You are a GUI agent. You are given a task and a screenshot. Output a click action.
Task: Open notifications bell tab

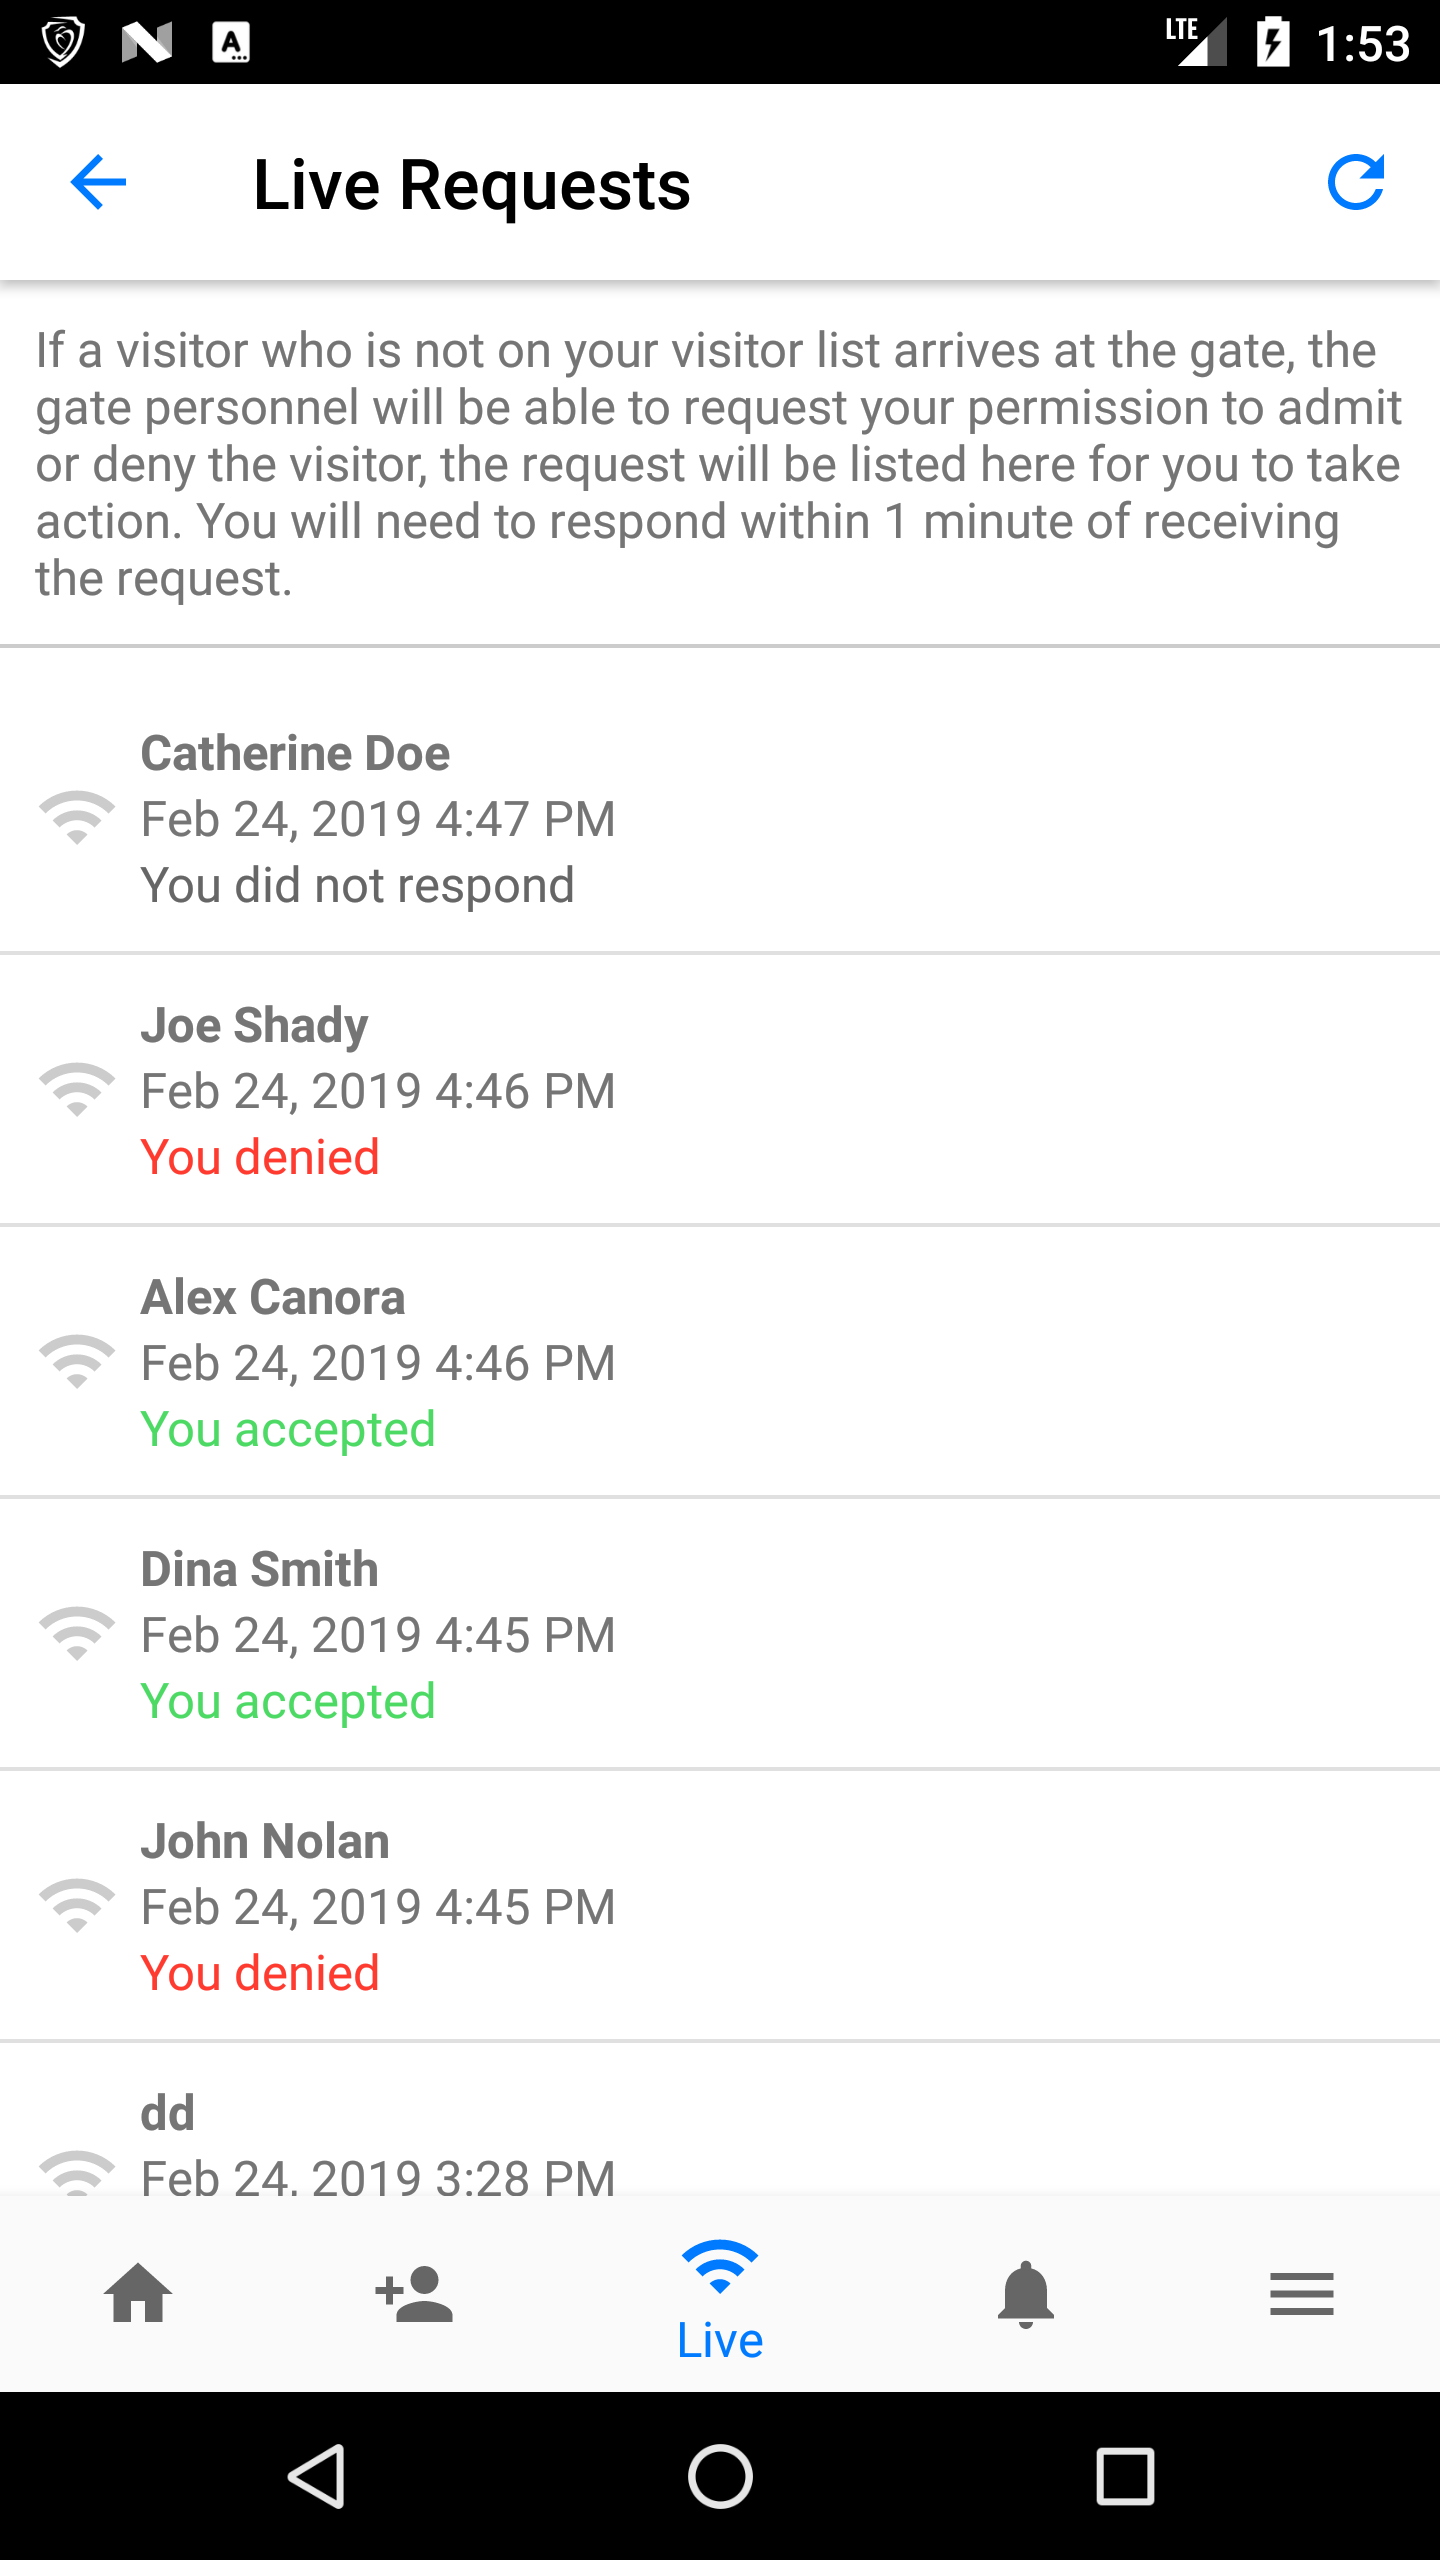click(x=1026, y=2292)
